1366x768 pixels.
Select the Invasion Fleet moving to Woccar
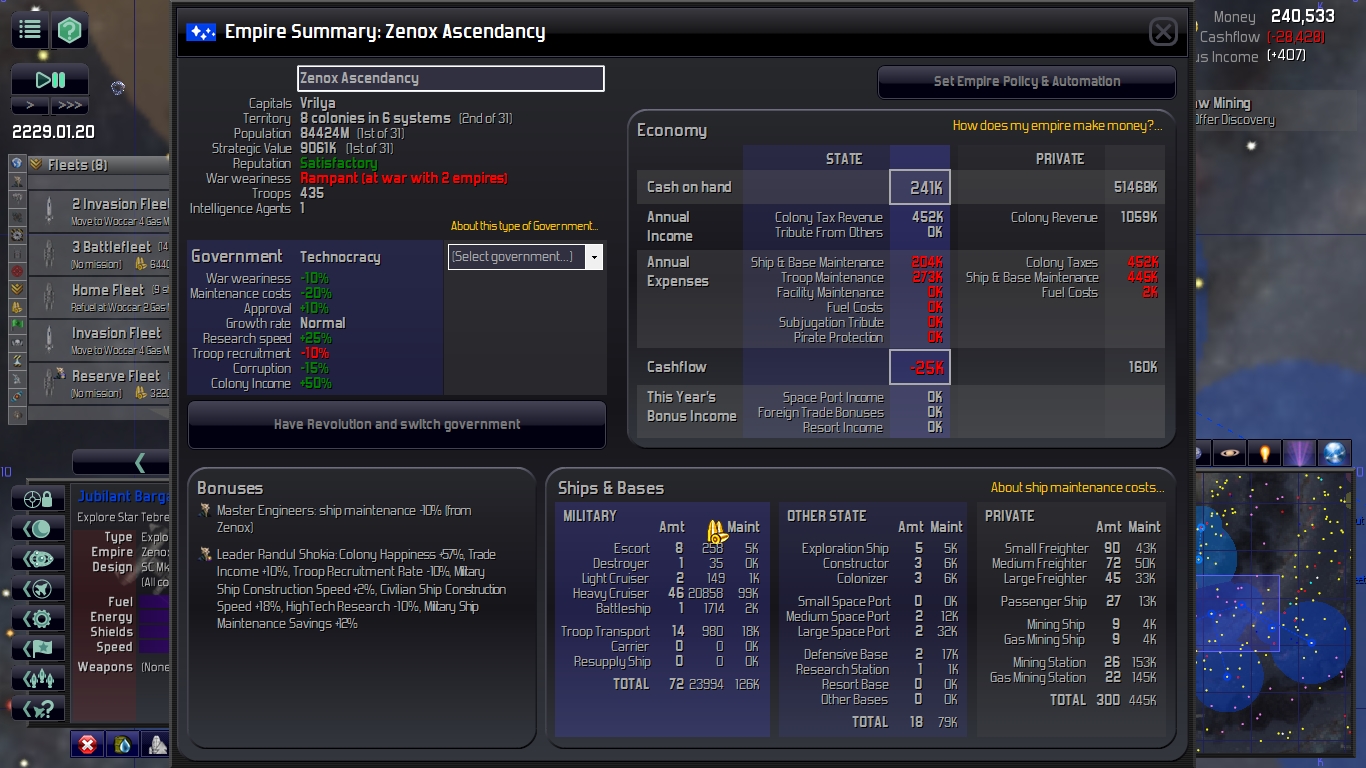[x=100, y=340]
